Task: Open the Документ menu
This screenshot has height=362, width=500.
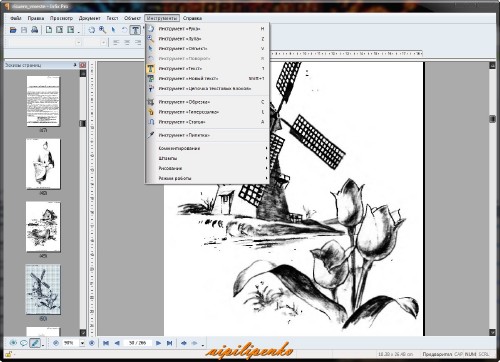Action: (89, 18)
